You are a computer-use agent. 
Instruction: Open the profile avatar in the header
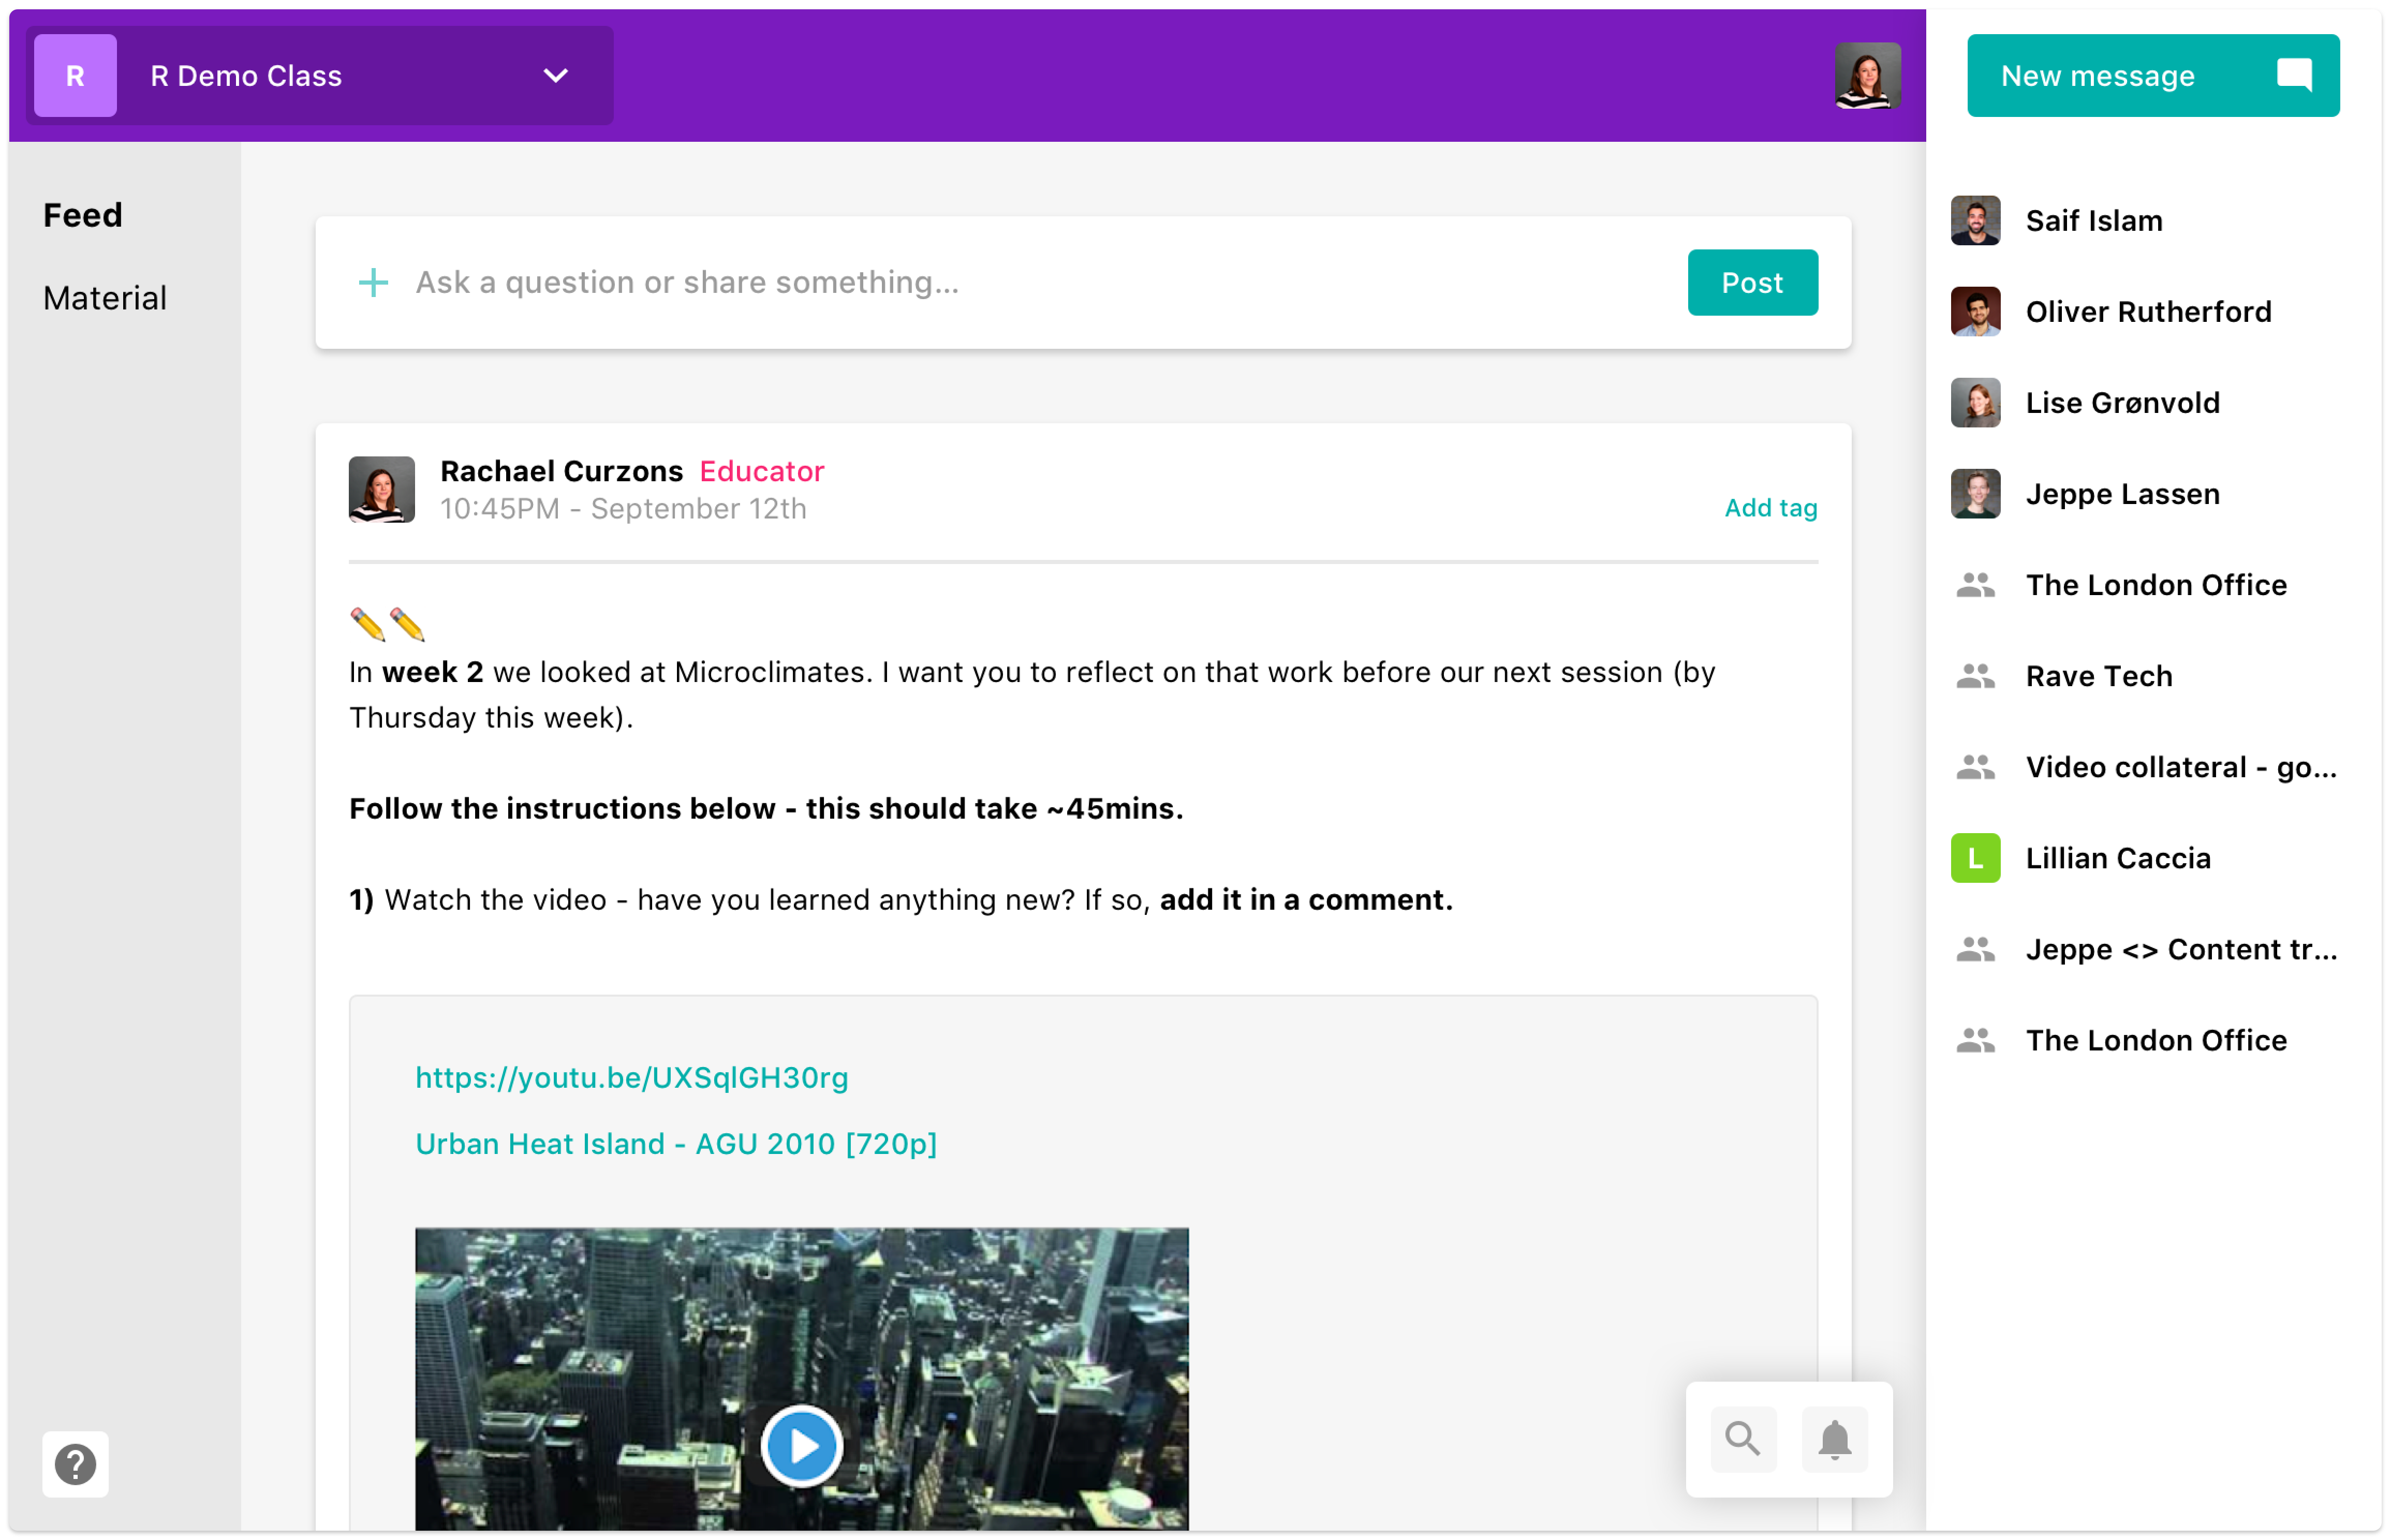pyautogui.click(x=1867, y=76)
